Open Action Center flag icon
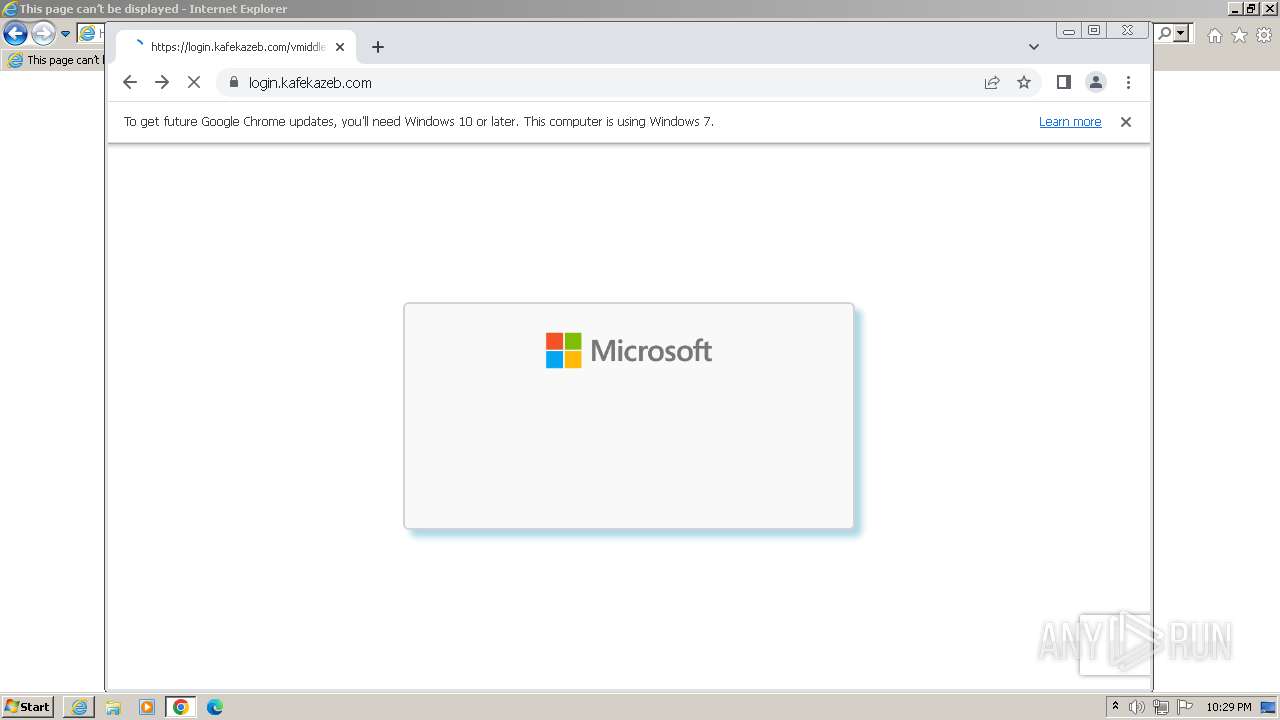The width and height of the screenshot is (1280, 720). click(x=1185, y=707)
